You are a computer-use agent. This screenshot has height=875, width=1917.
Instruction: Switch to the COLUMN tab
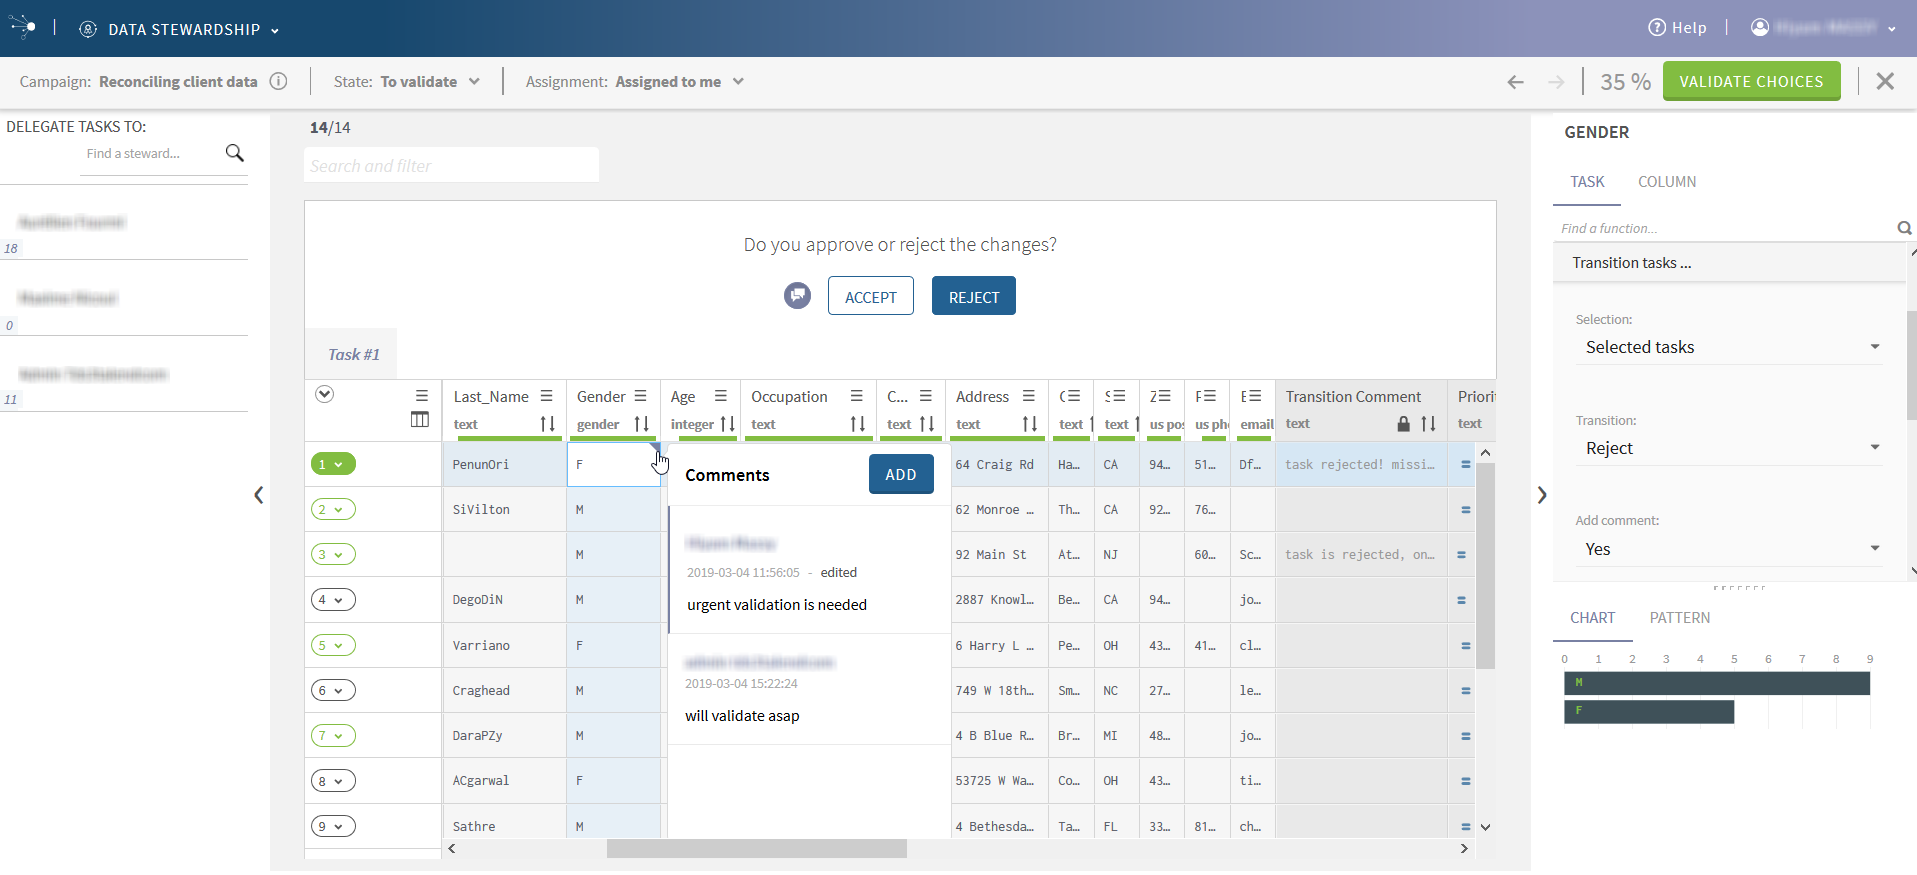[1666, 182]
